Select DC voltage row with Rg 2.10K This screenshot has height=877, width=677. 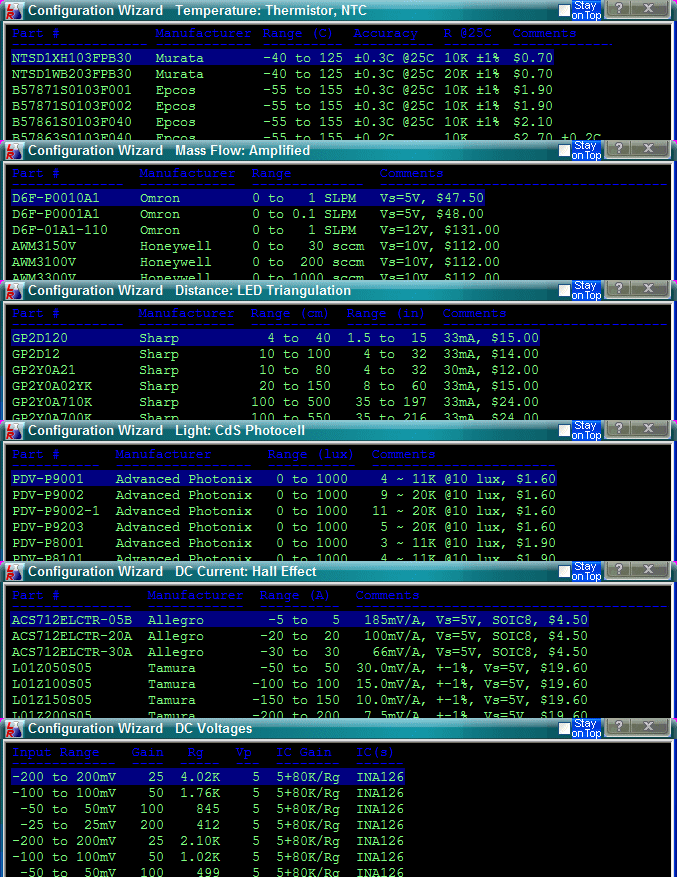click(208, 841)
